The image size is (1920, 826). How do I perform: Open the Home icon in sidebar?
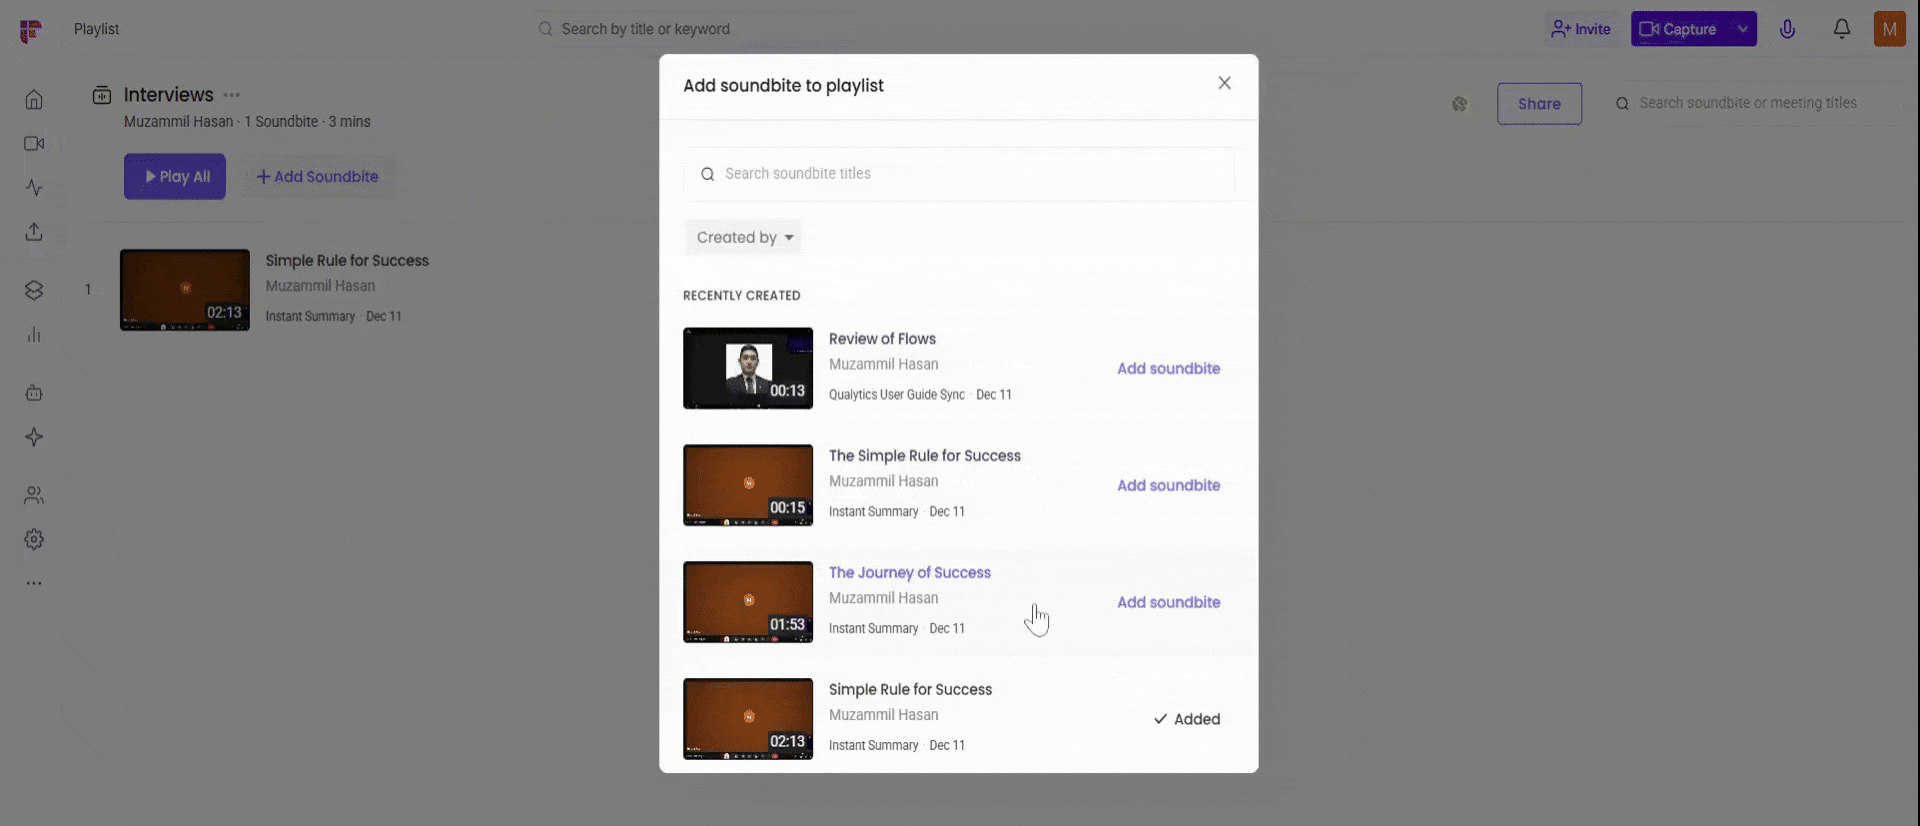pos(34,100)
